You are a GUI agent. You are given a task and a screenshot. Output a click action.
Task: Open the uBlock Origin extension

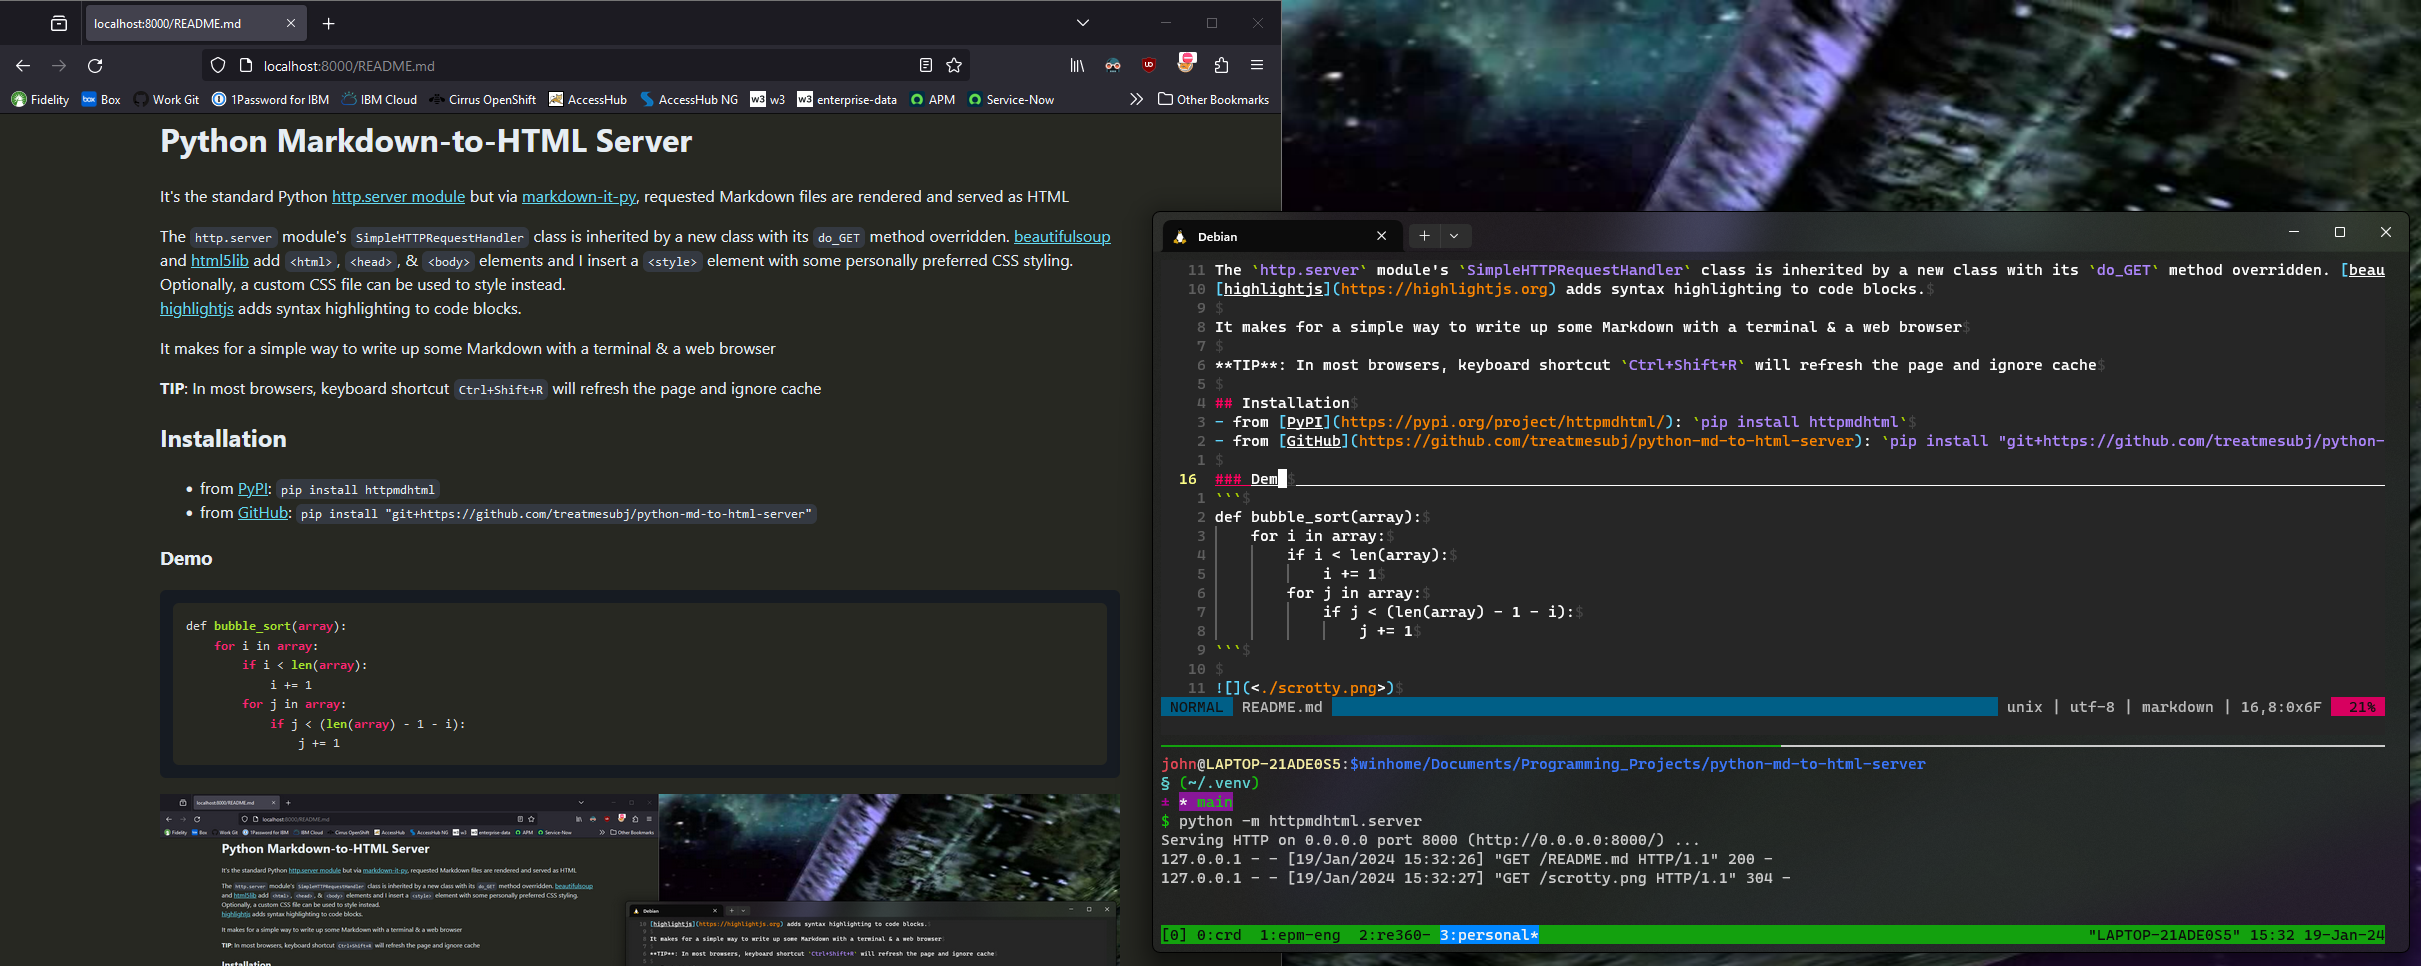[x=1149, y=66]
